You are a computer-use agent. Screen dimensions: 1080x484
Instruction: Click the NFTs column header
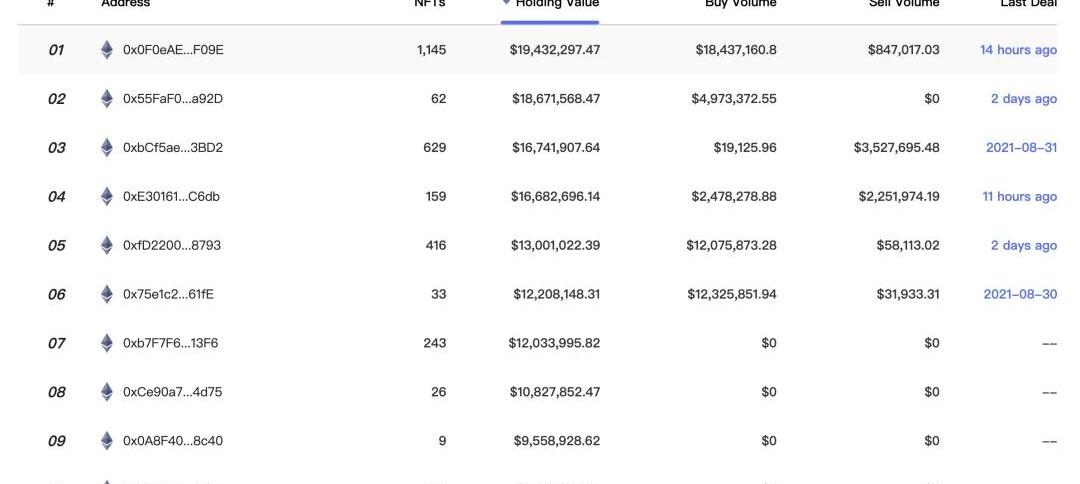tap(430, 4)
